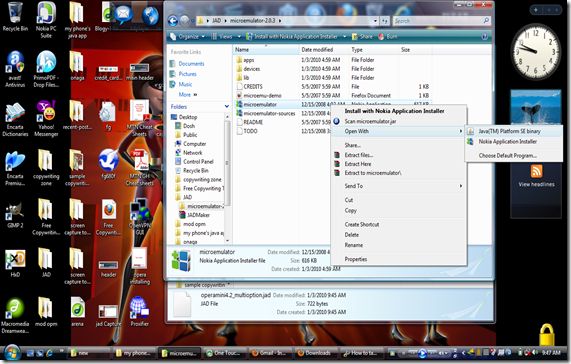Click the Back arrow in Explorer

coord(173,21)
